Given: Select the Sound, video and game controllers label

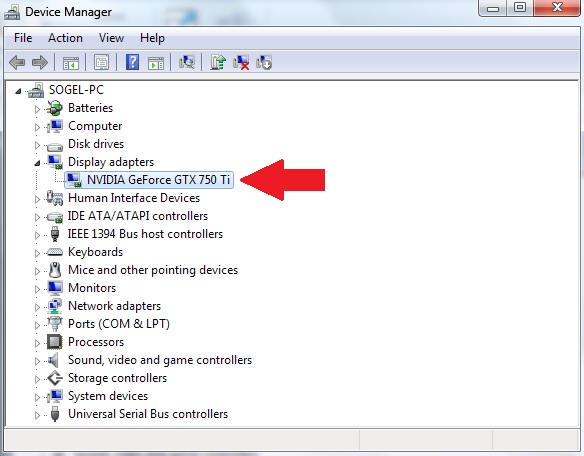Looking at the screenshot, I should click(x=160, y=360).
